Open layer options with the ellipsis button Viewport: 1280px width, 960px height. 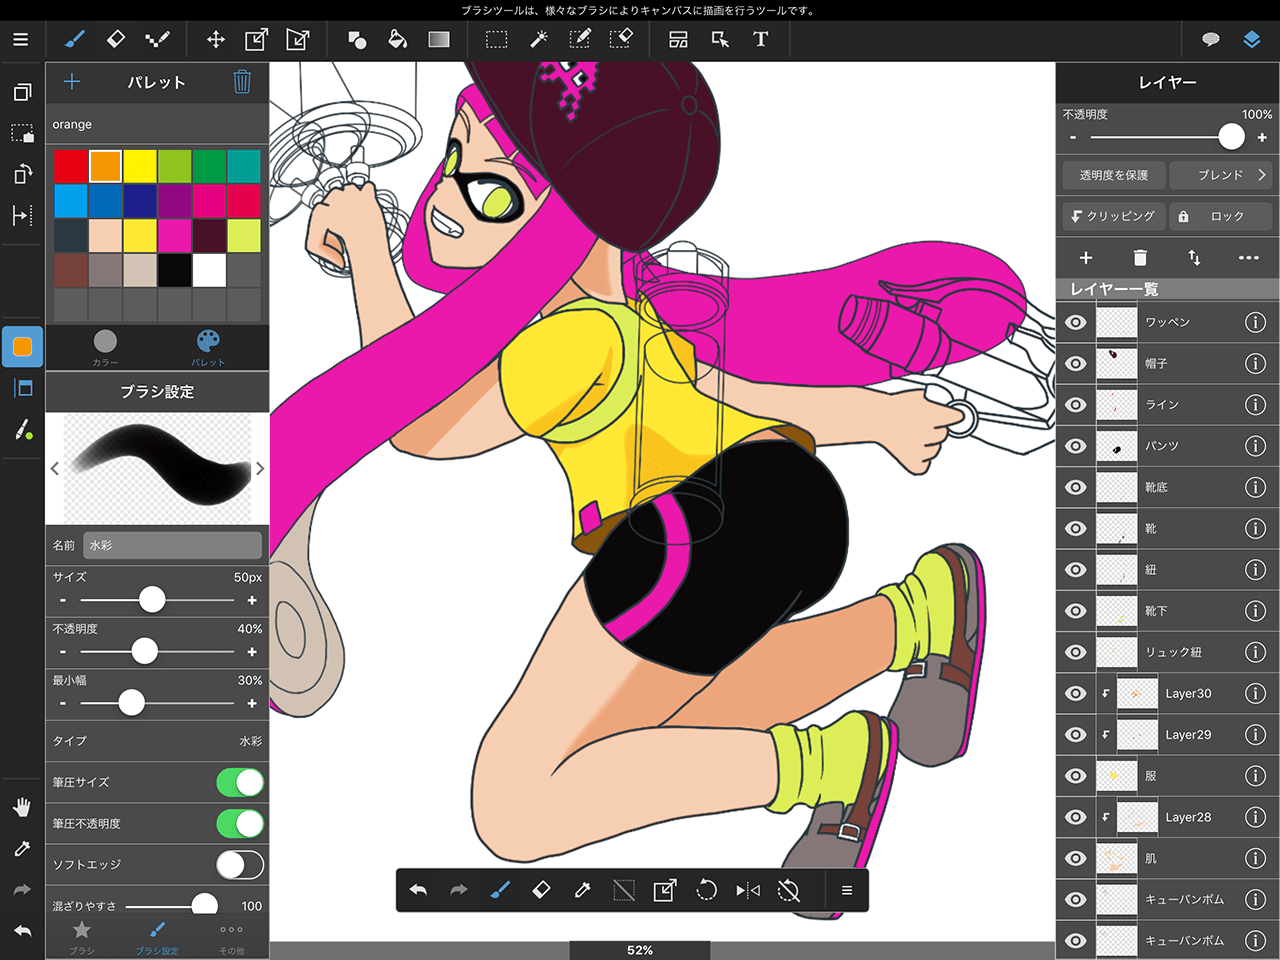pyautogui.click(x=1247, y=257)
